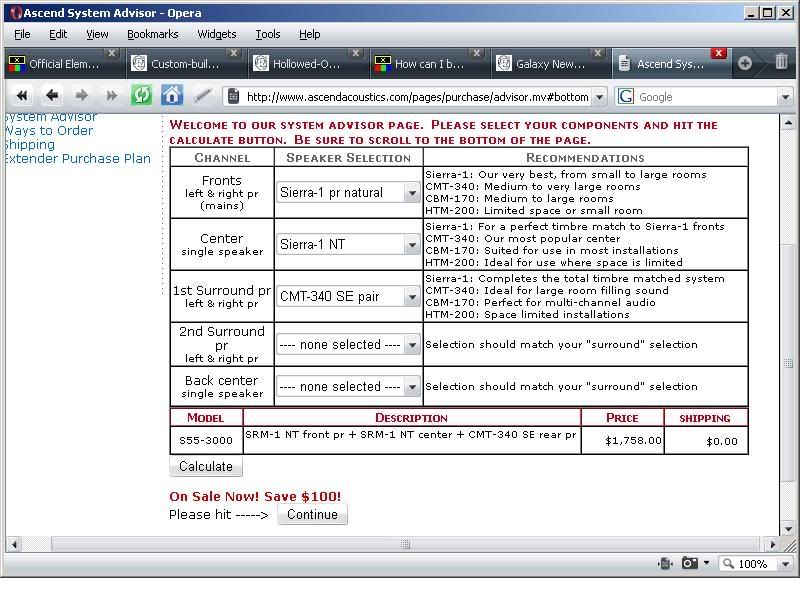Open the Home page icon
Image resolution: width=800 pixels, height=598 pixels.
point(172,95)
